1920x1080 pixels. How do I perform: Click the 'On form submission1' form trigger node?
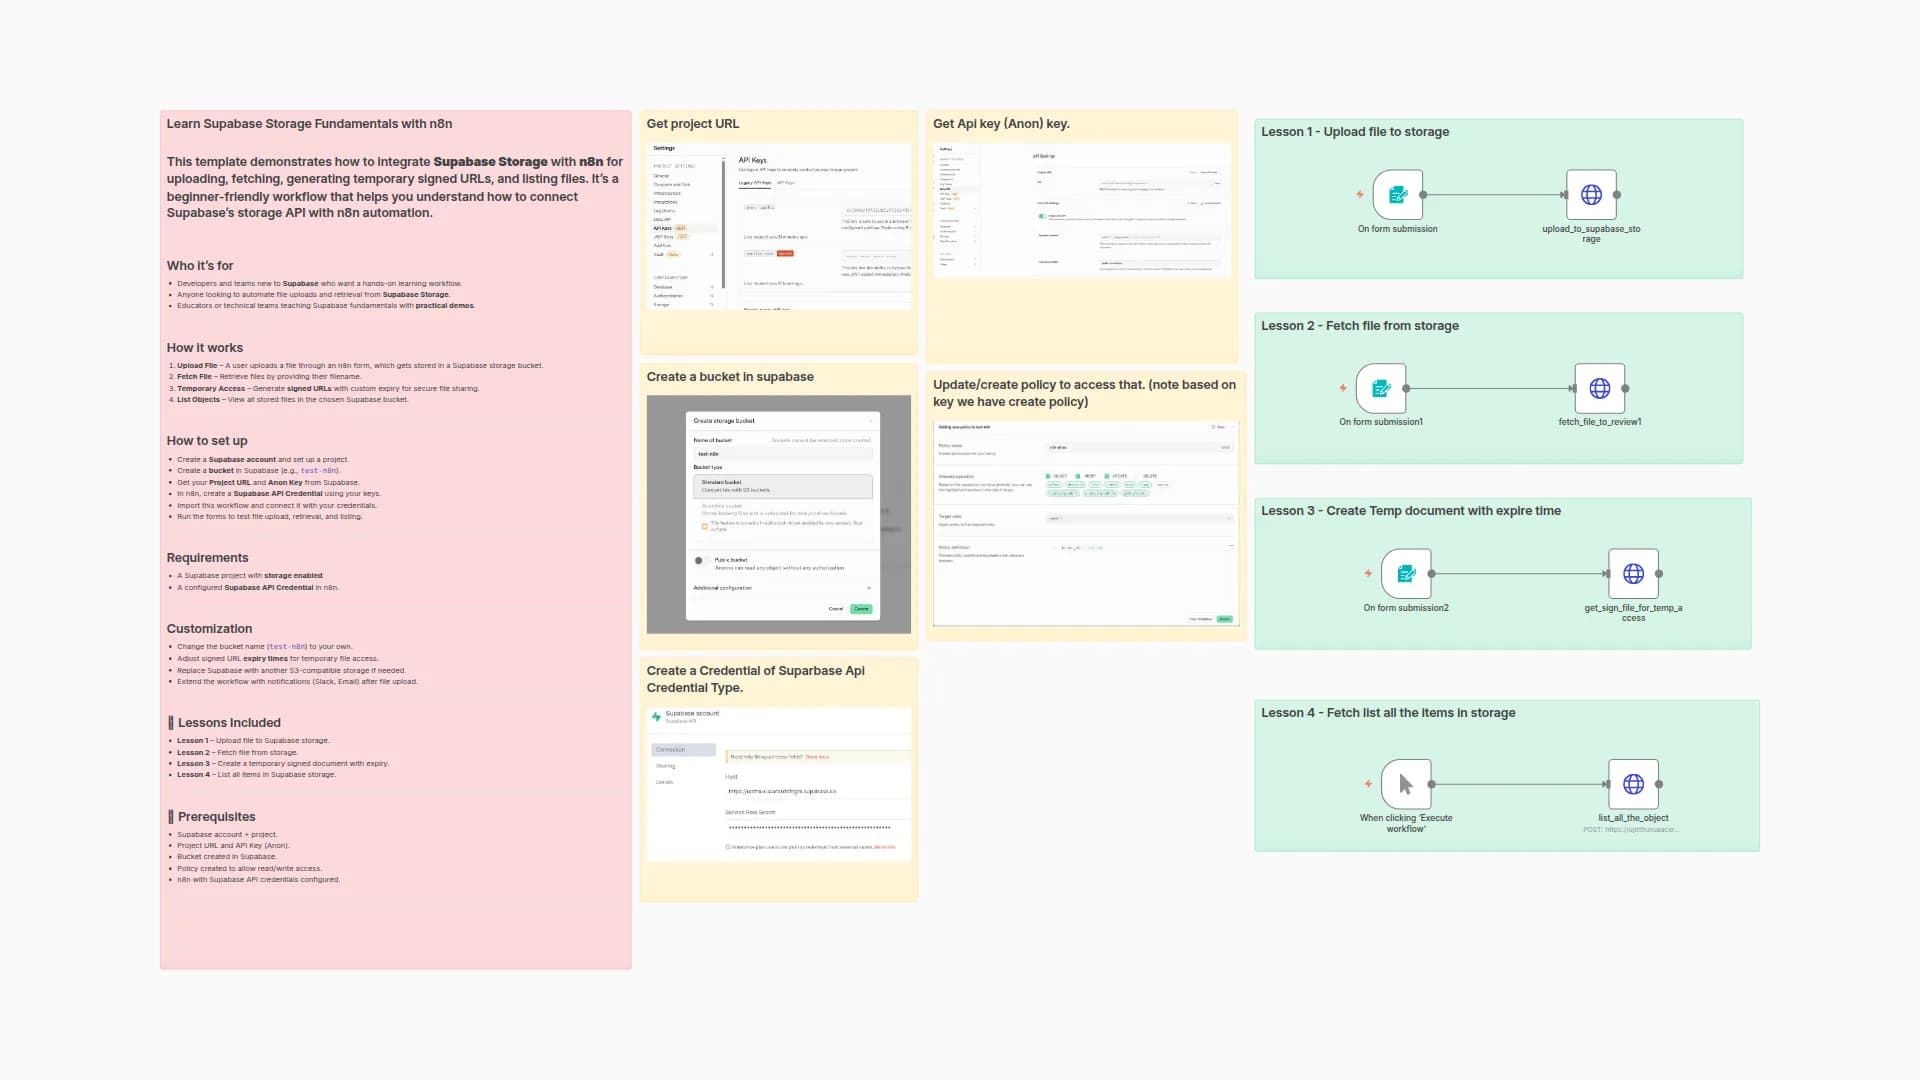(x=1381, y=388)
